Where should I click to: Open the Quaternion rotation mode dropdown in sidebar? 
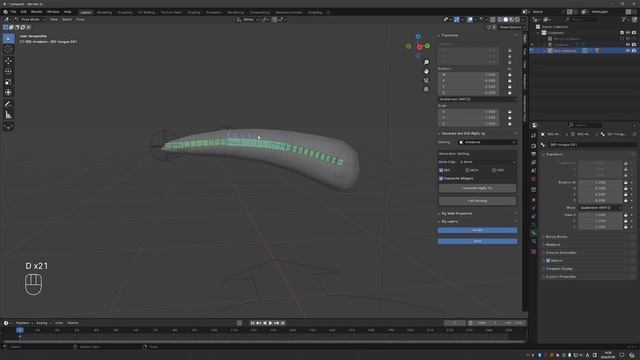477,99
